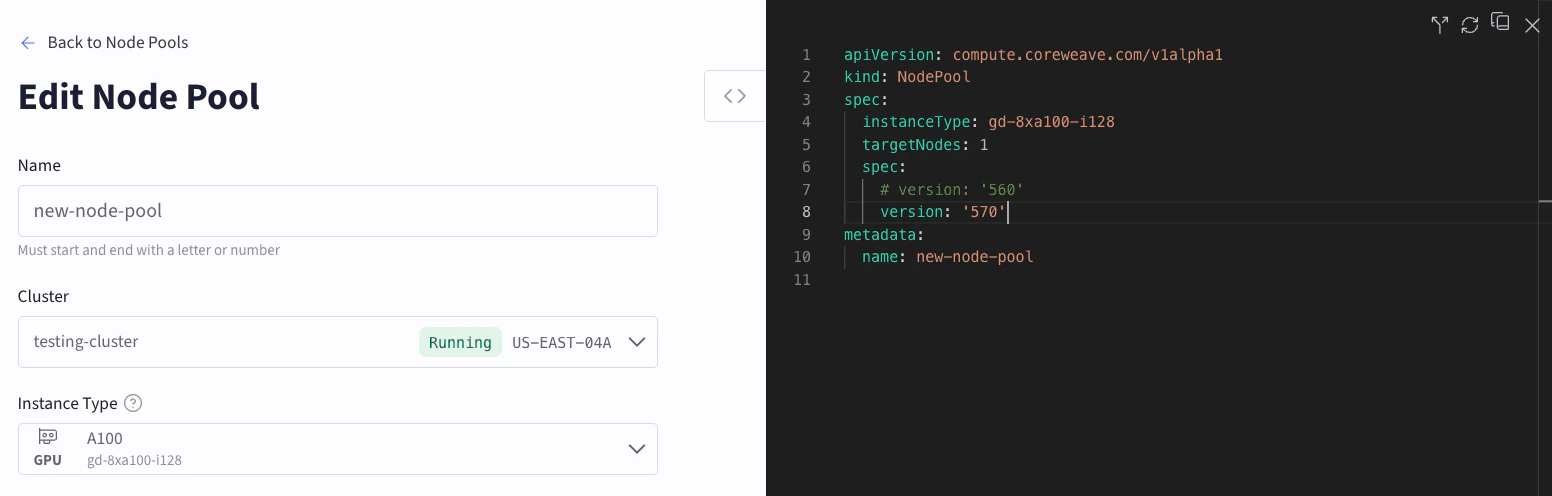Click 'metadata:' on line 9
The height and width of the screenshot is (496, 1552).
click(x=884, y=235)
